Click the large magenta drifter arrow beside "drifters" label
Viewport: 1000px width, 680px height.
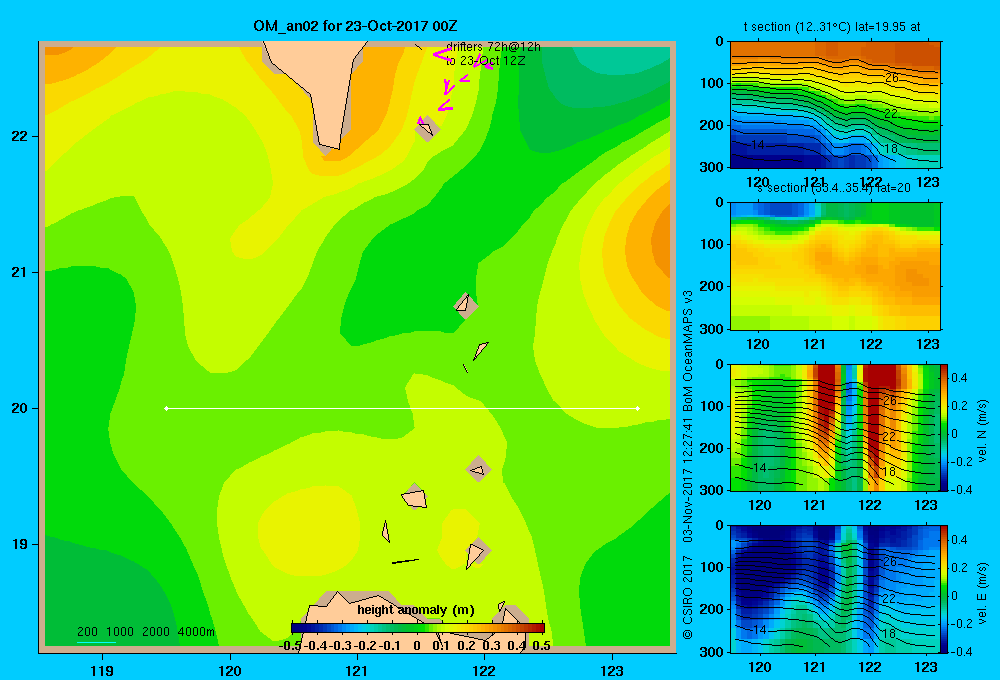(442, 55)
